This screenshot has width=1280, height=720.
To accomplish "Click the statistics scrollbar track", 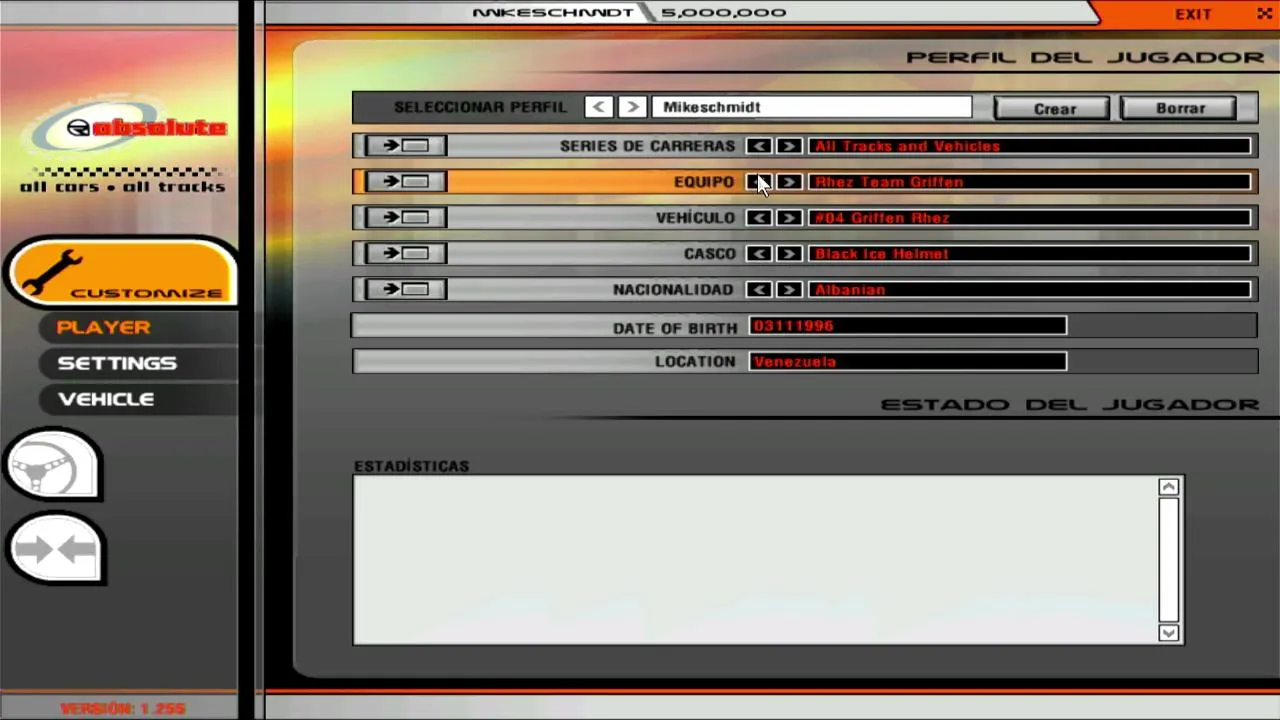I will click(1169, 560).
